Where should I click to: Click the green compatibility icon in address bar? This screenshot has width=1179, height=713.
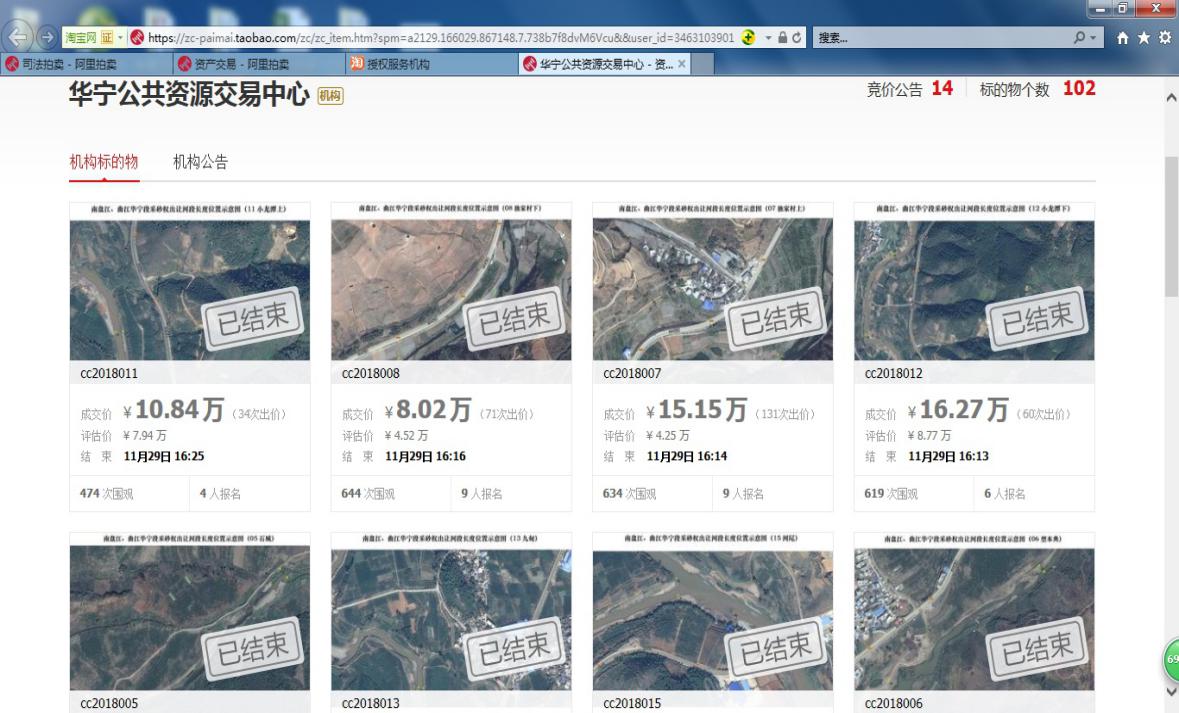pyautogui.click(x=748, y=37)
